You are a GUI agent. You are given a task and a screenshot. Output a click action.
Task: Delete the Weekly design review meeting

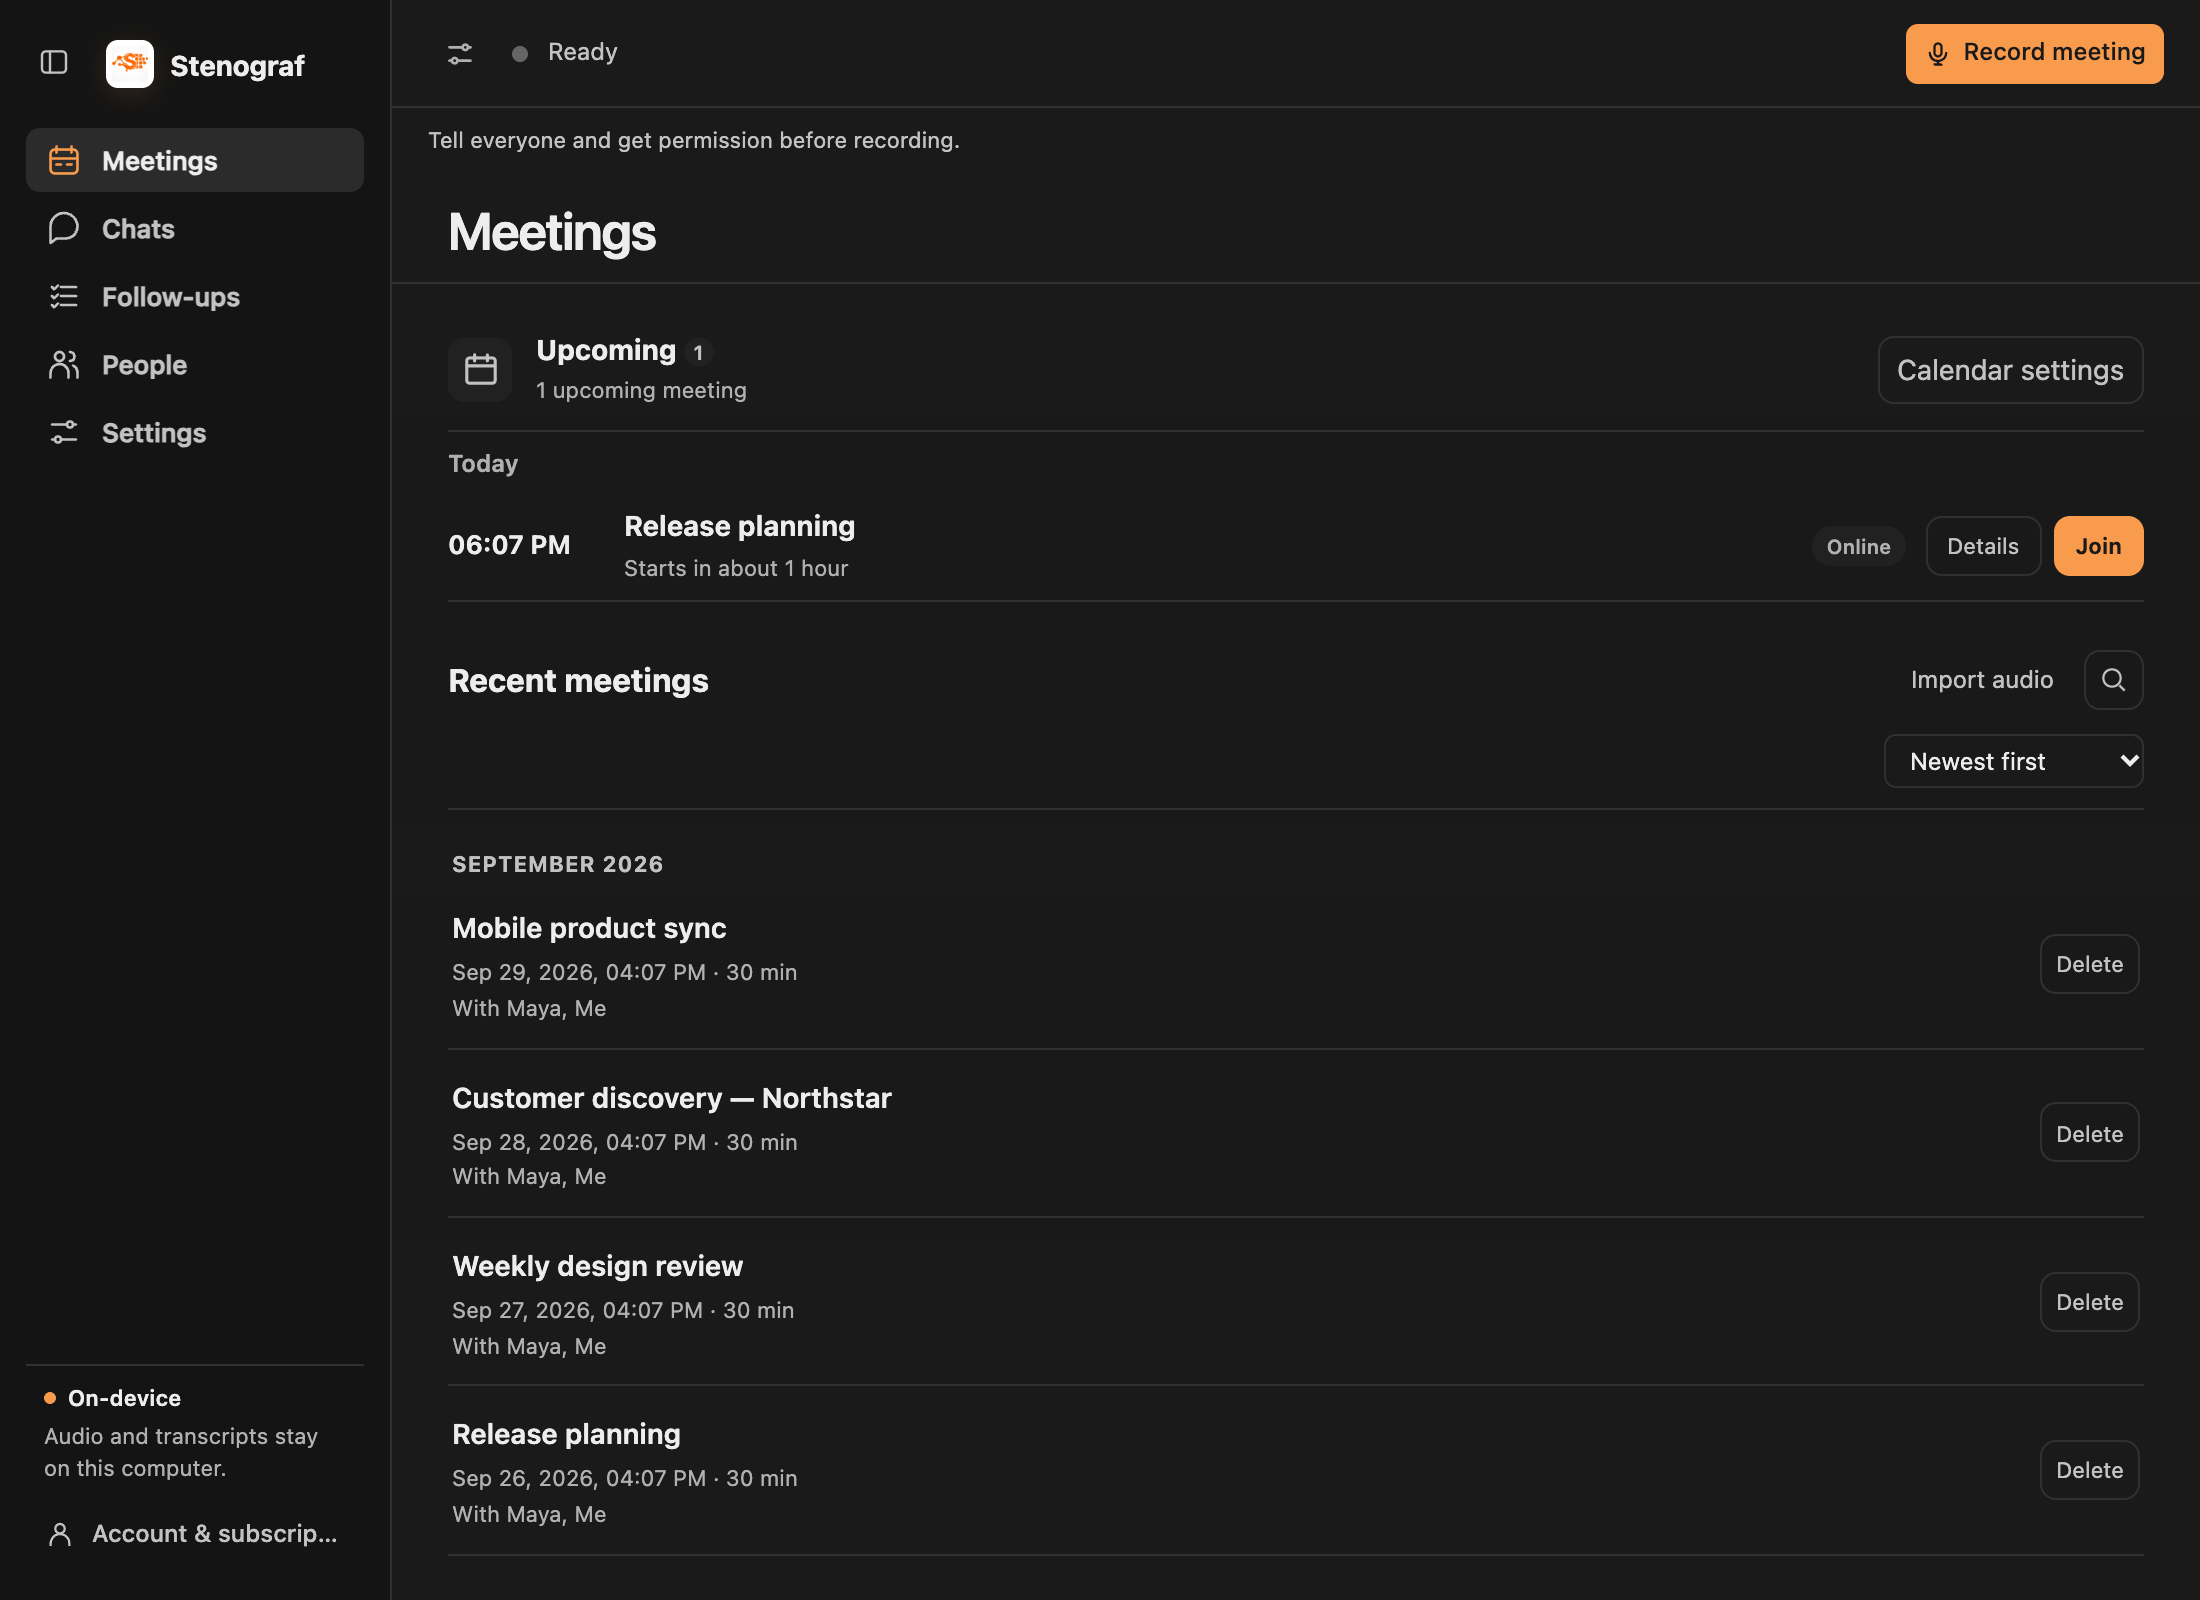[x=2089, y=1302]
